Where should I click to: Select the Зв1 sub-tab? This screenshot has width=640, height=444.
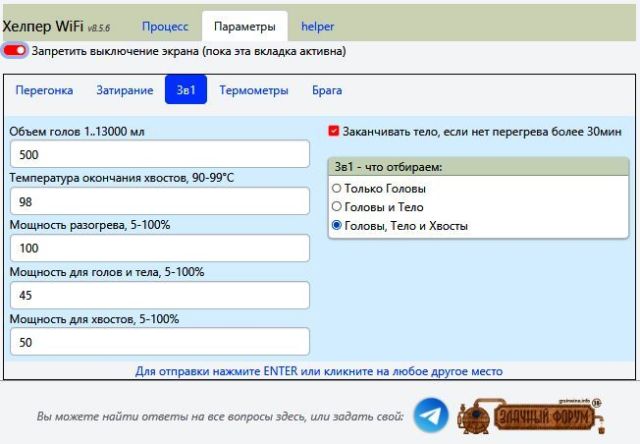coord(186,90)
